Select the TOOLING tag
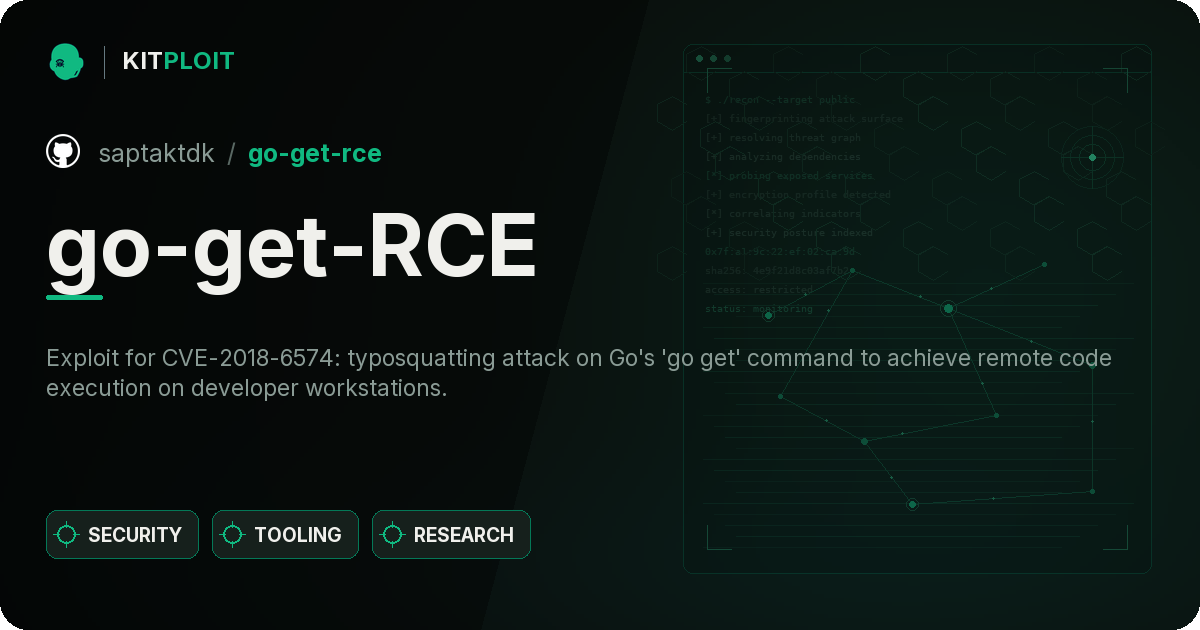Image resolution: width=1200 pixels, height=630 pixels. click(285, 534)
